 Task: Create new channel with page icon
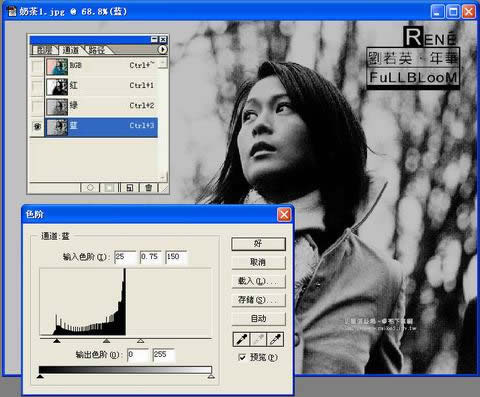point(129,188)
